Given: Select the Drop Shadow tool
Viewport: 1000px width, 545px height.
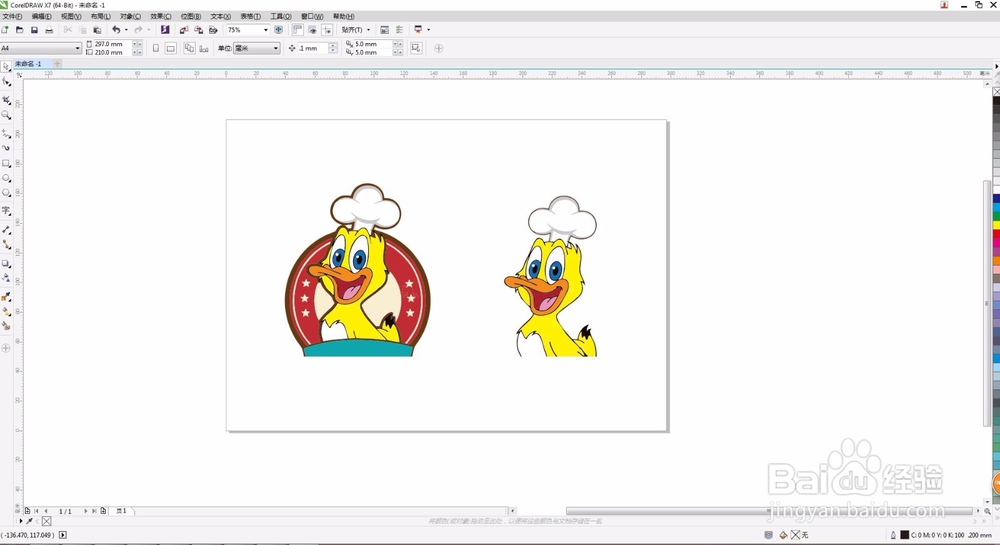Looking at the screenshot, I should [6, 263].
